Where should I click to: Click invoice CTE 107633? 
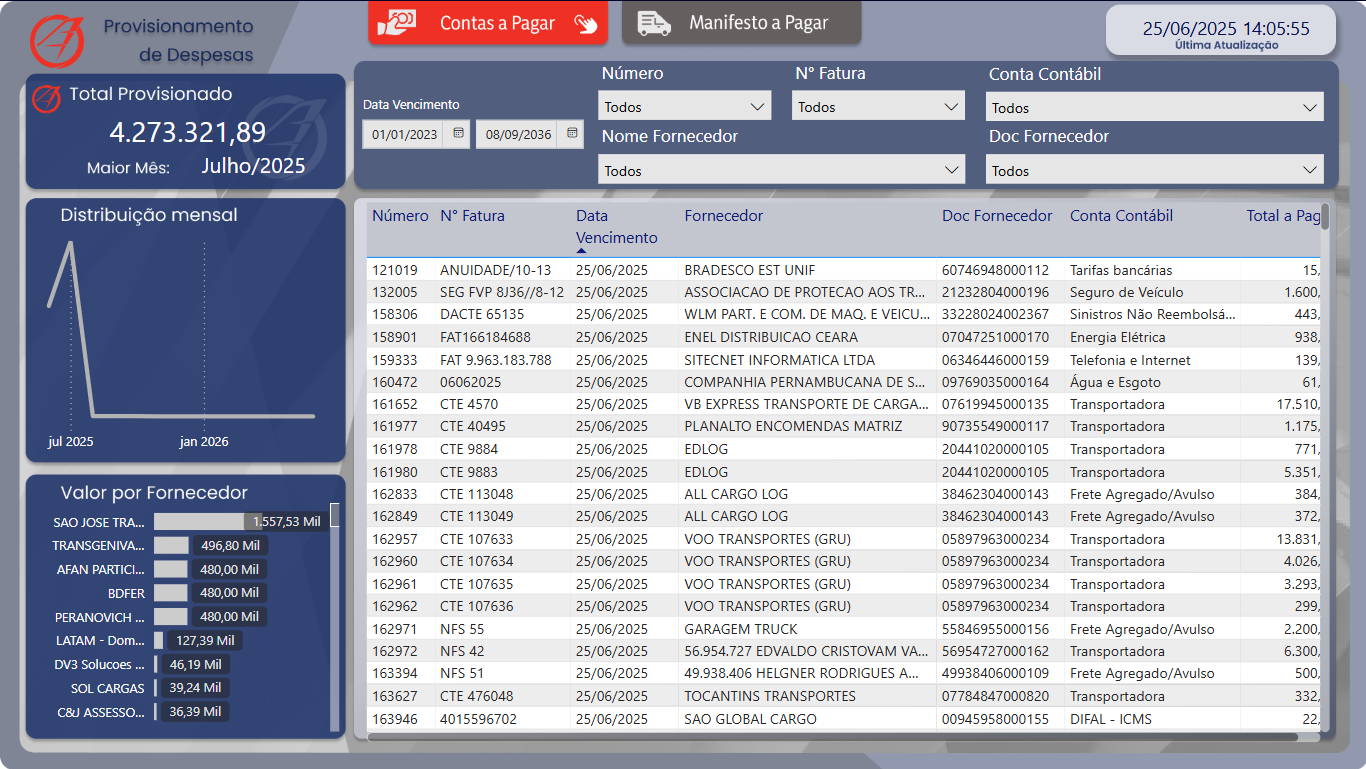coord(477,539)
